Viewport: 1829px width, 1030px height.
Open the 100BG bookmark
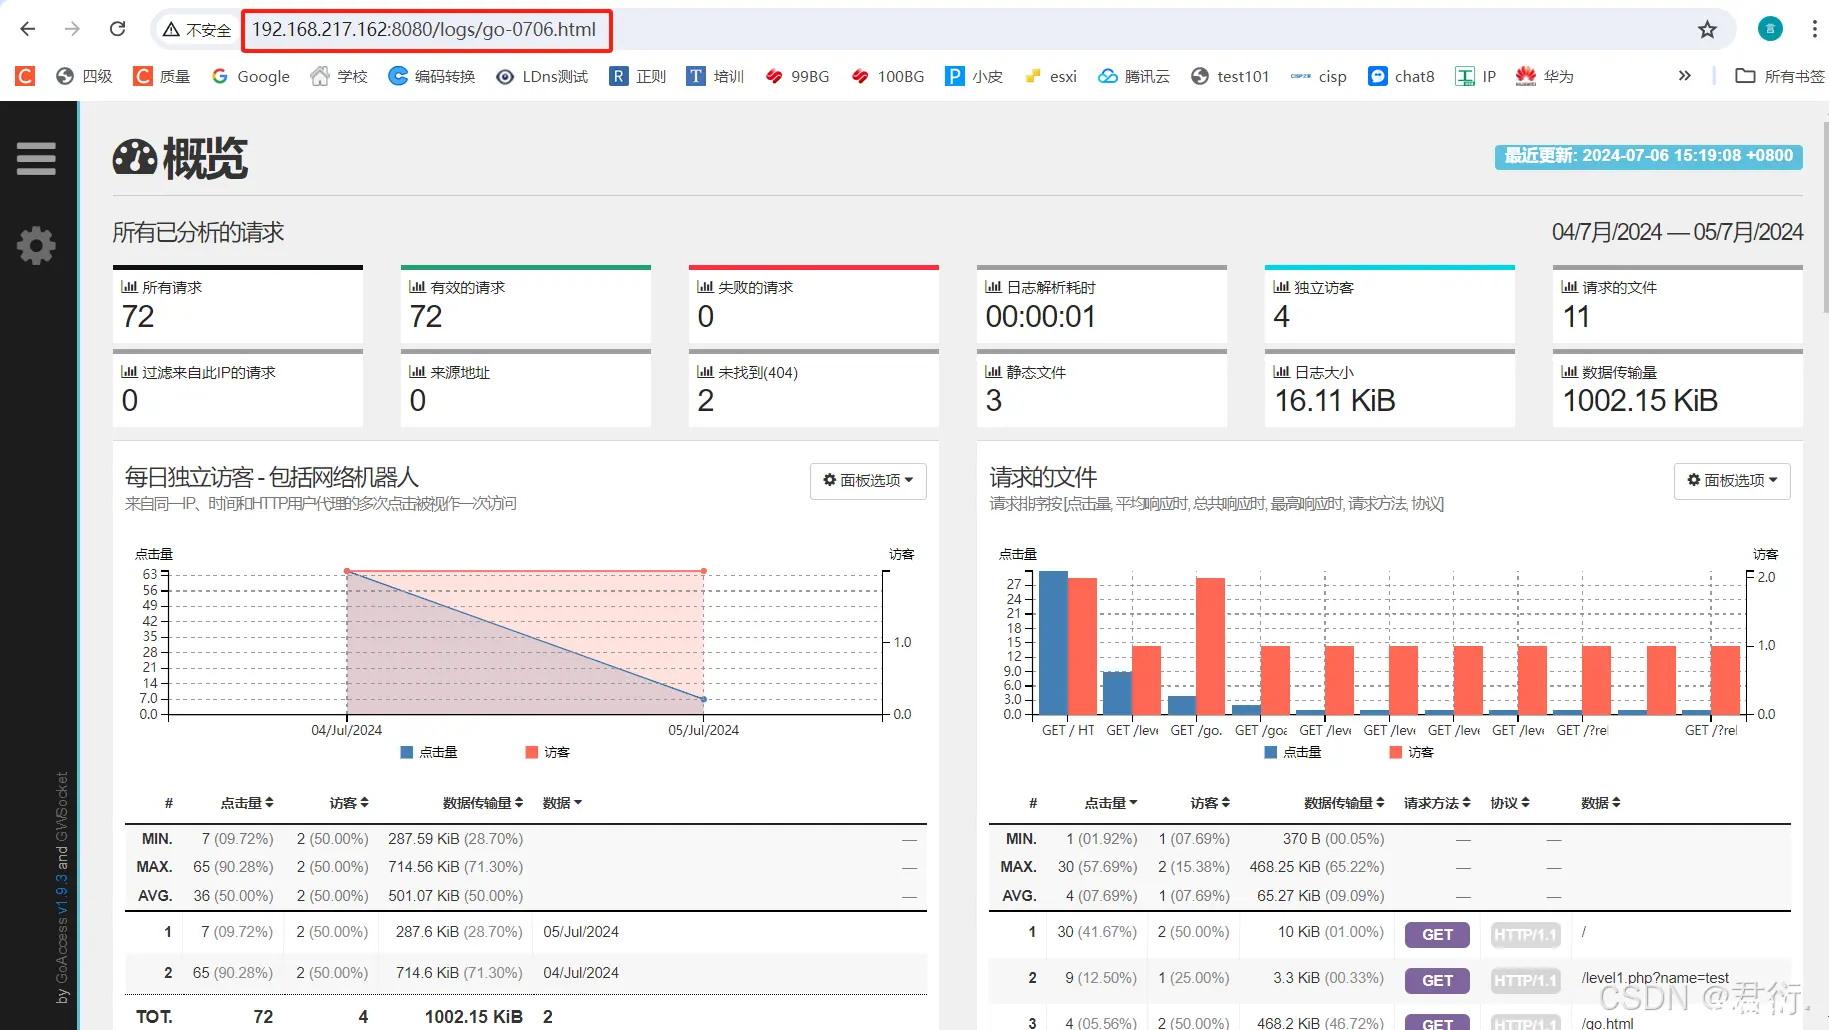coord(888,76)
